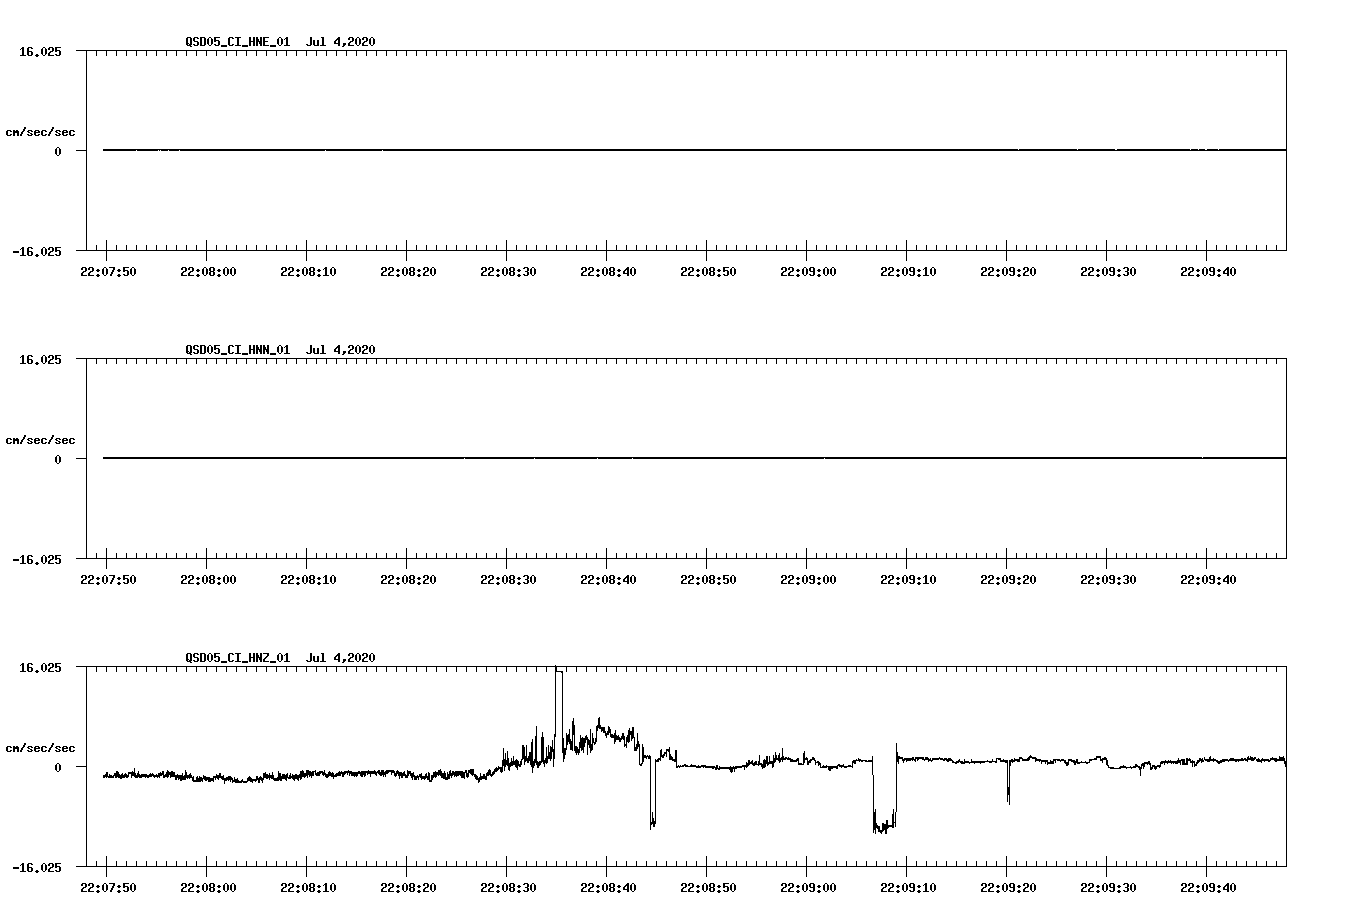Click the 0 axis label on HNN plot

[58, 459]
